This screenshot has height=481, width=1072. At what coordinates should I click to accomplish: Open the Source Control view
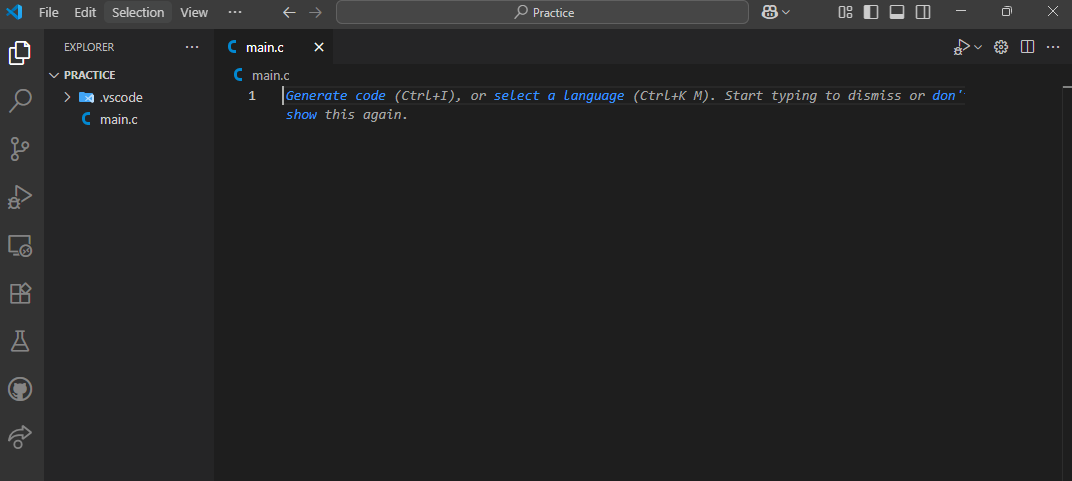pyautogui.click(x=21, y=149)
